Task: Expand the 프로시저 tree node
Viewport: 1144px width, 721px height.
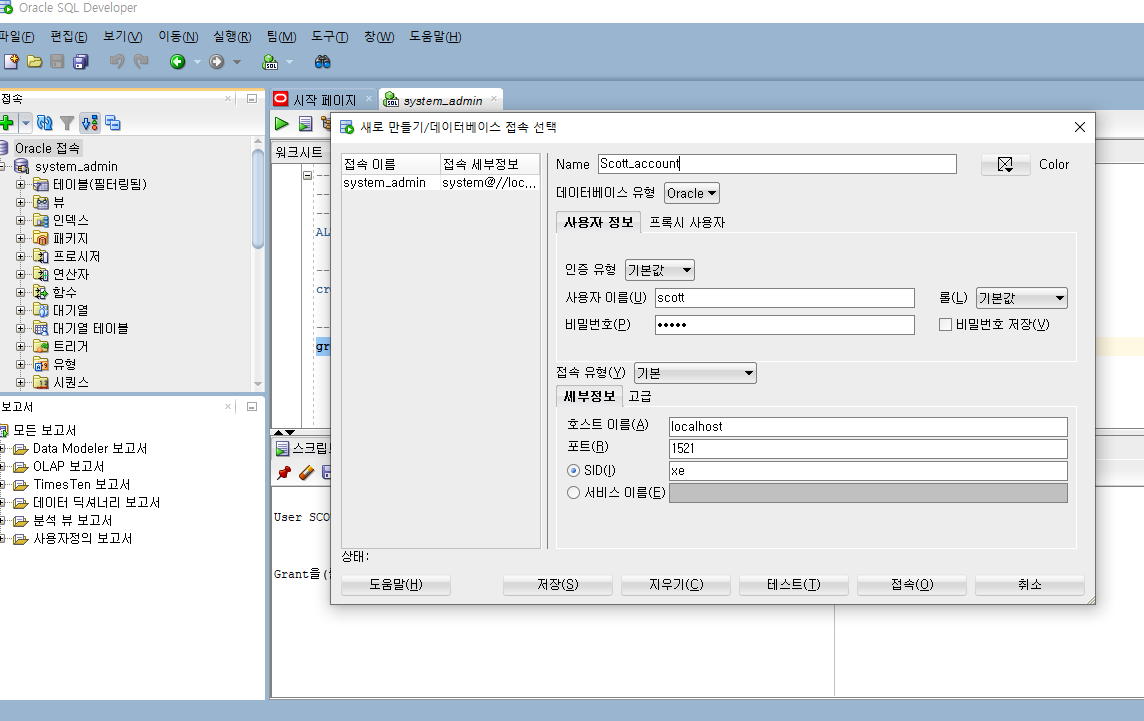Action: [20, 256]
